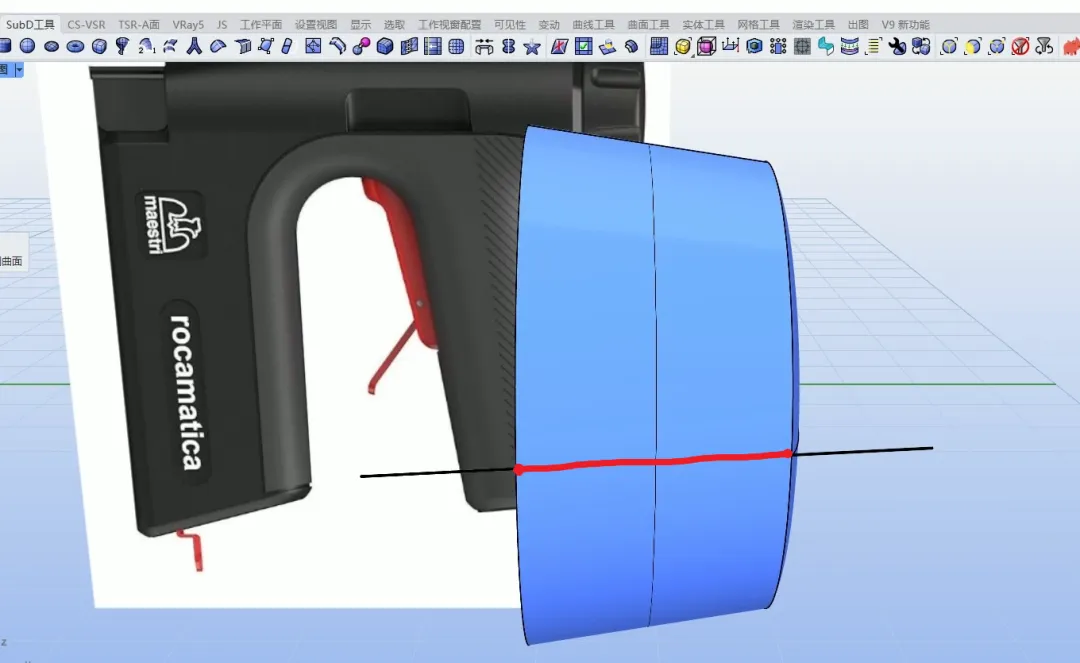Select the curved bridge tool icon
1080x663 pixels.
point(337,46)
